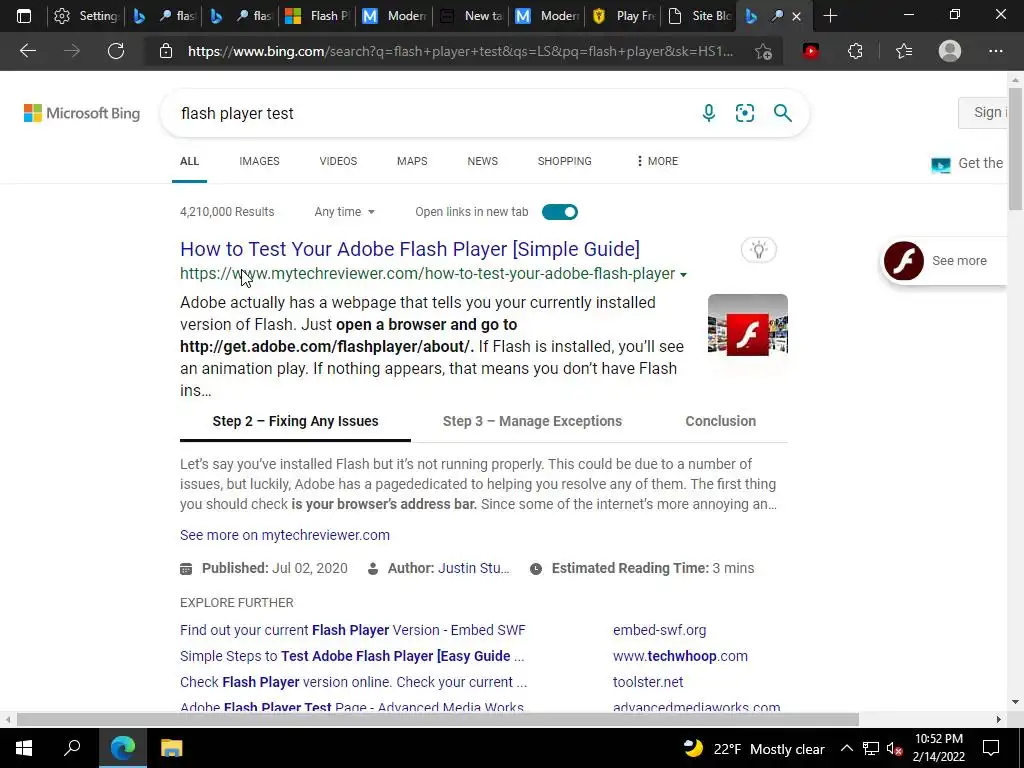Open the notification center icon

(x=991, y=748)
